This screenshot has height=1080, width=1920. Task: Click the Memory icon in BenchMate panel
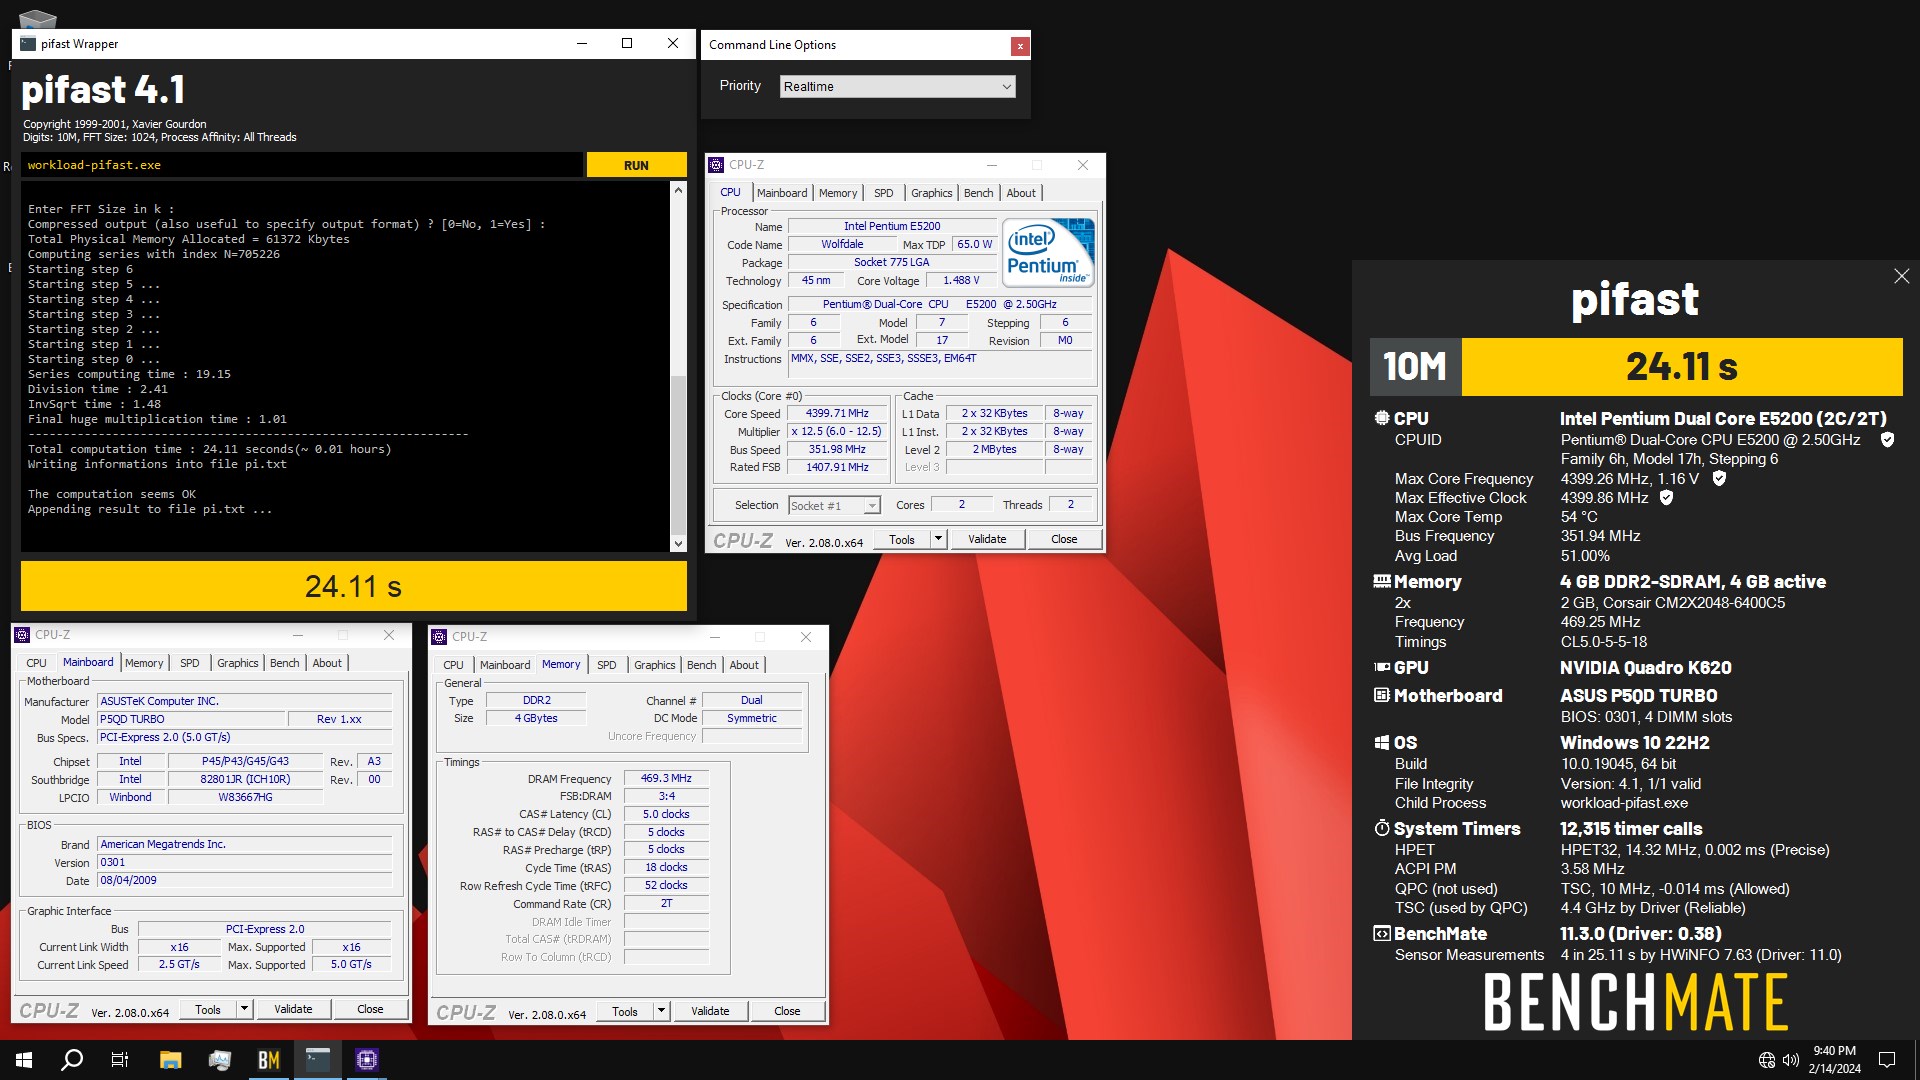point(1382,581)
